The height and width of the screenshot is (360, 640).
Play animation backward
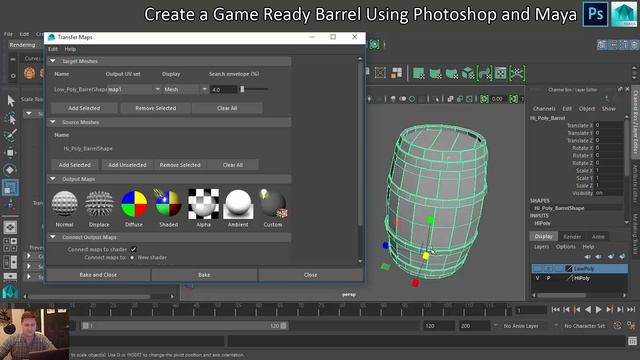588,310
